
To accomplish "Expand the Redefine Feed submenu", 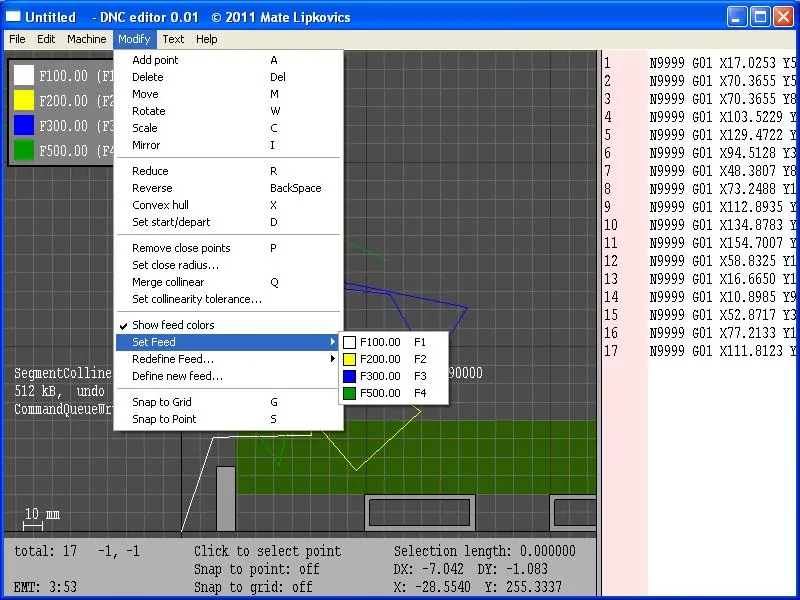I will pos(229,359).
